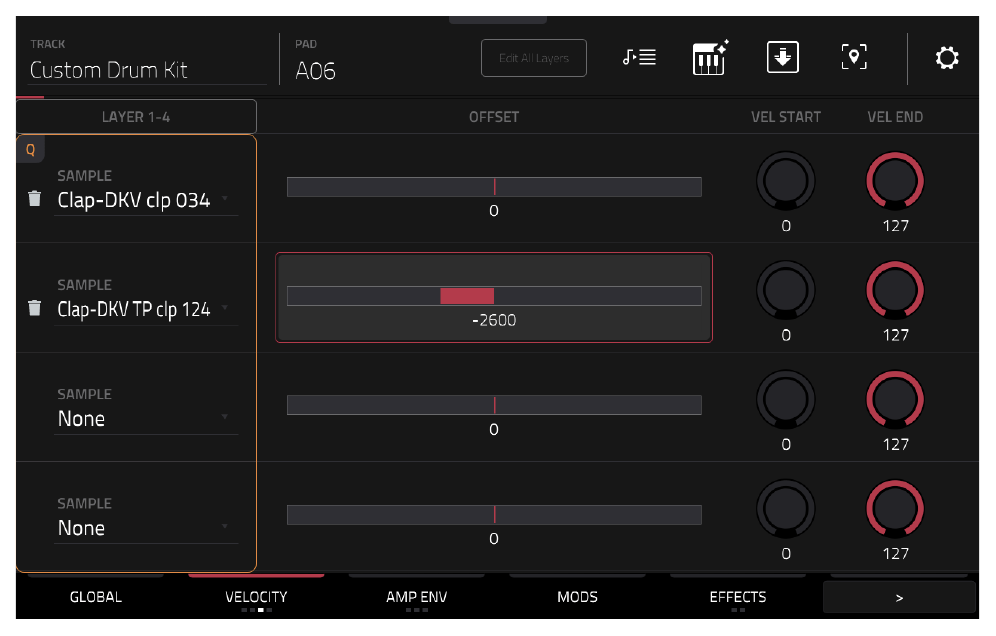The height and width of the screenshot is (636, 996).
Task: Switch to the GLOBAL tab
Action: pos(96,597)
